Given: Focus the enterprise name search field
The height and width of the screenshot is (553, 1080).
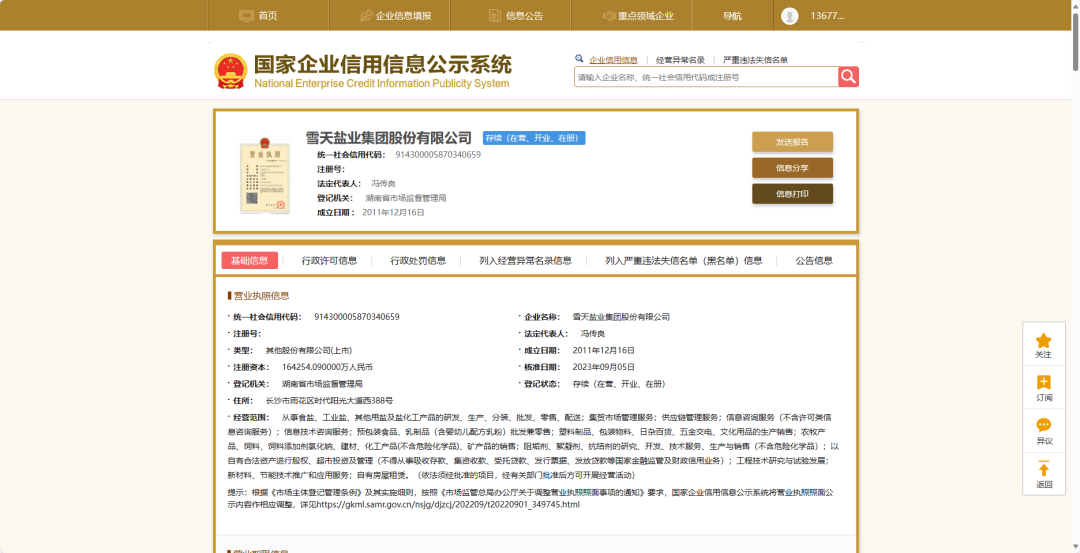Looking at the screenshot, I should 706,77.
